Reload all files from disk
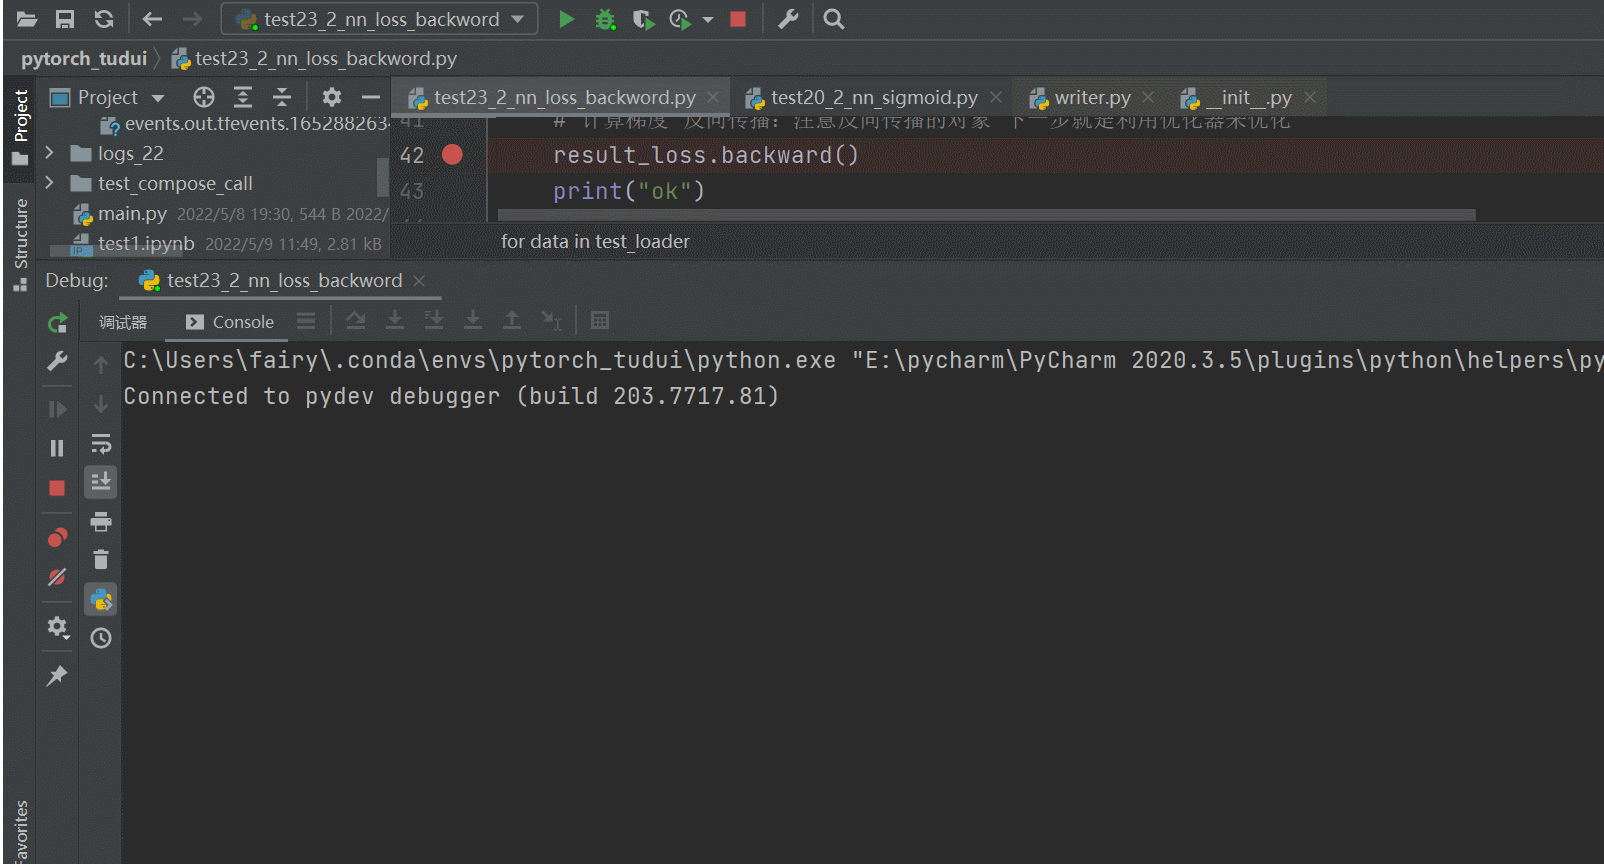This screenshot has height=864, width=1604. pos(104,19)
